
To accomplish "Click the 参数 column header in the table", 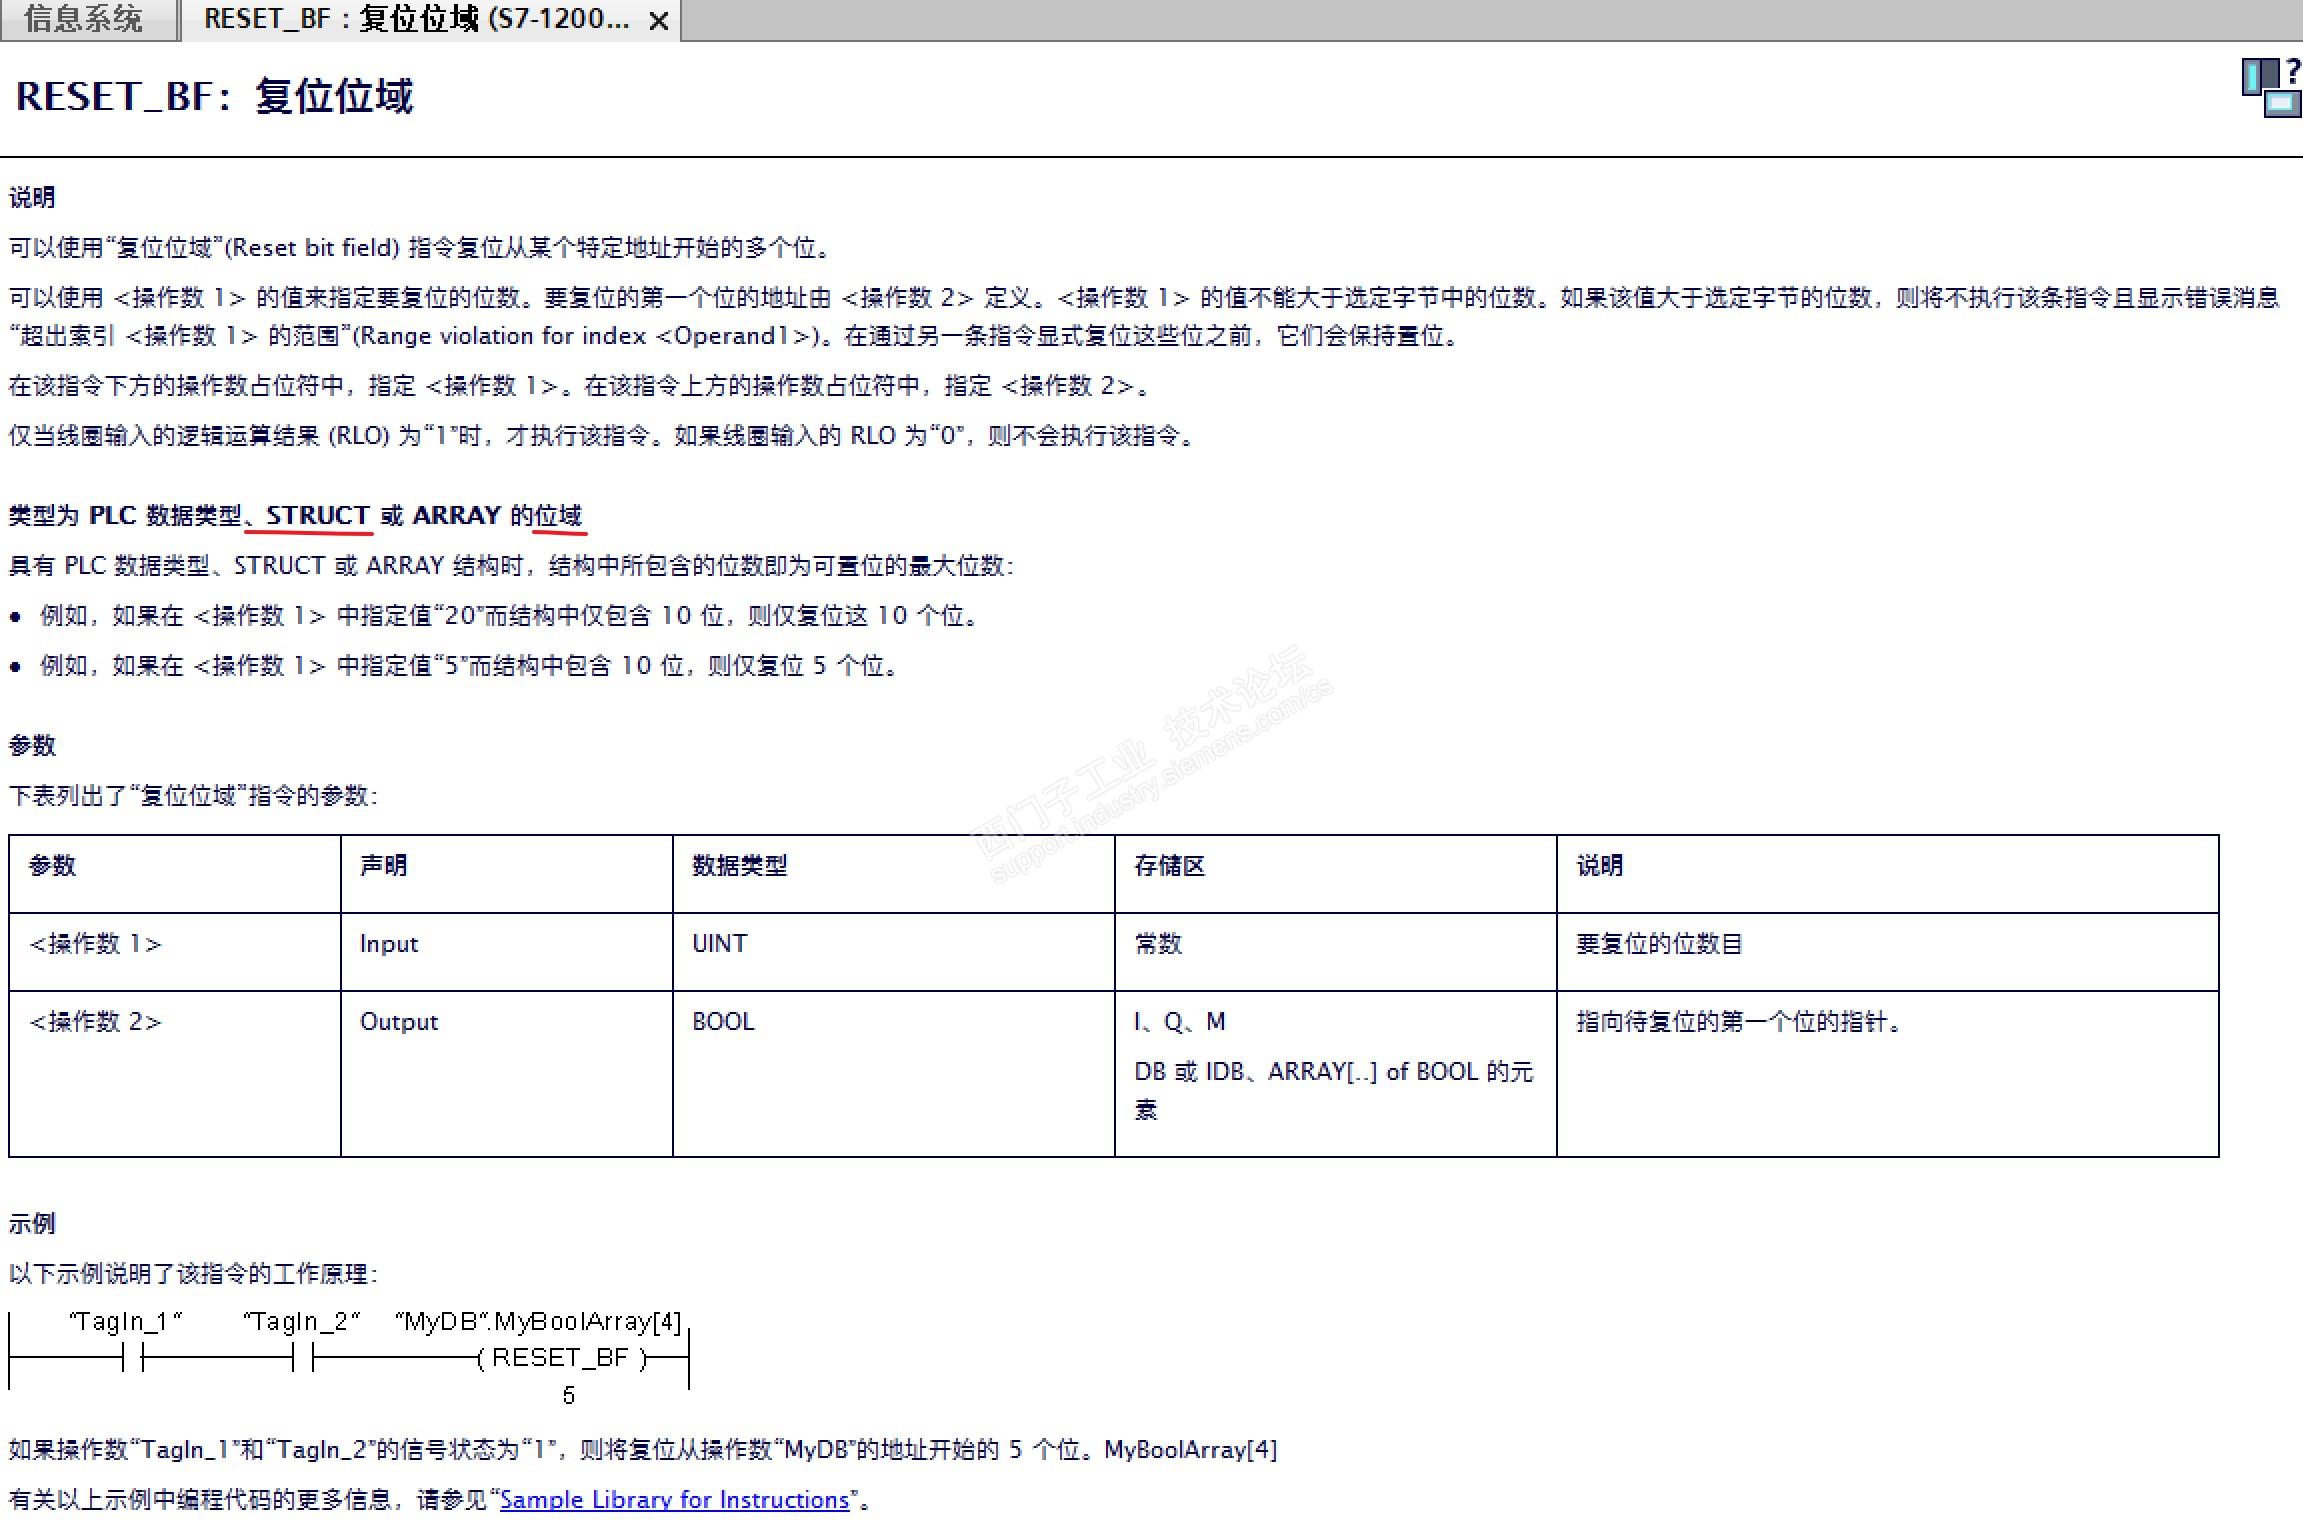I will (52, 865).
